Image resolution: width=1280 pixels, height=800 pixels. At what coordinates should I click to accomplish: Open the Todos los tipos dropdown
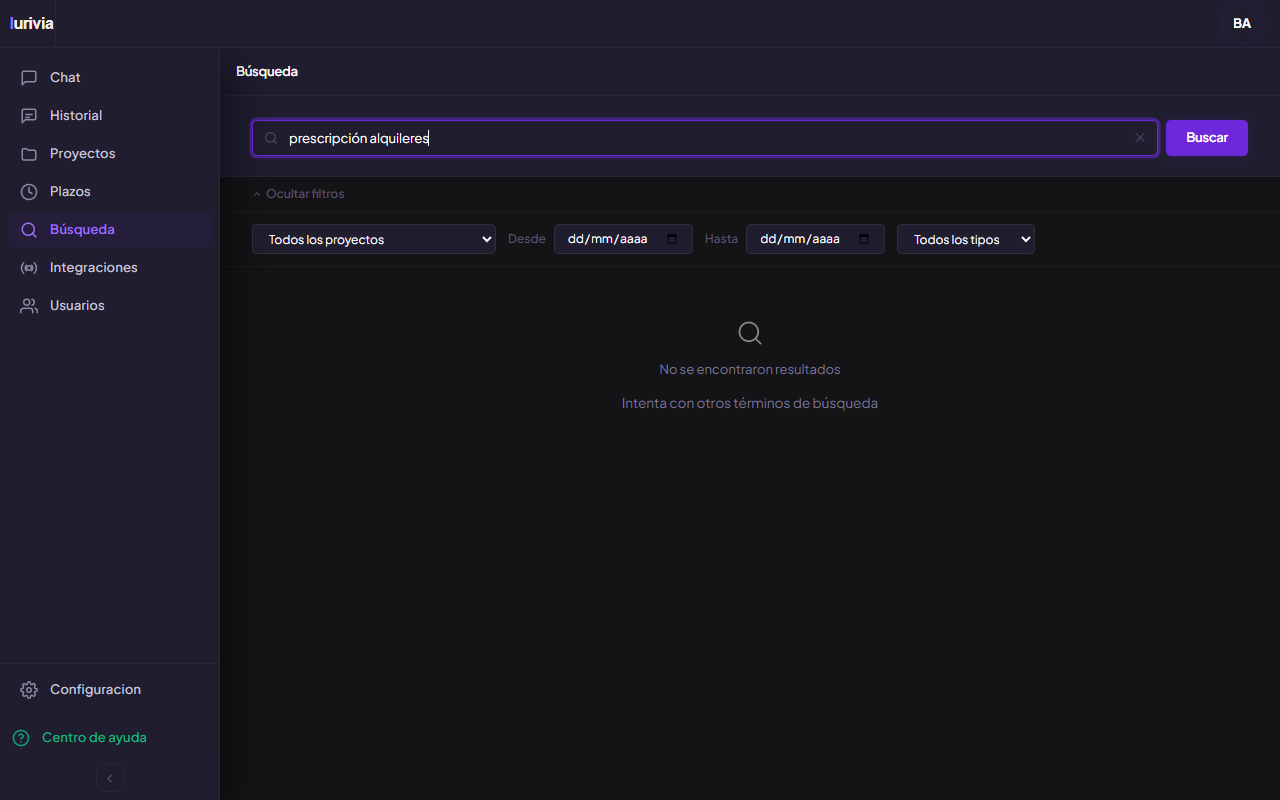(x=966, y=239)
